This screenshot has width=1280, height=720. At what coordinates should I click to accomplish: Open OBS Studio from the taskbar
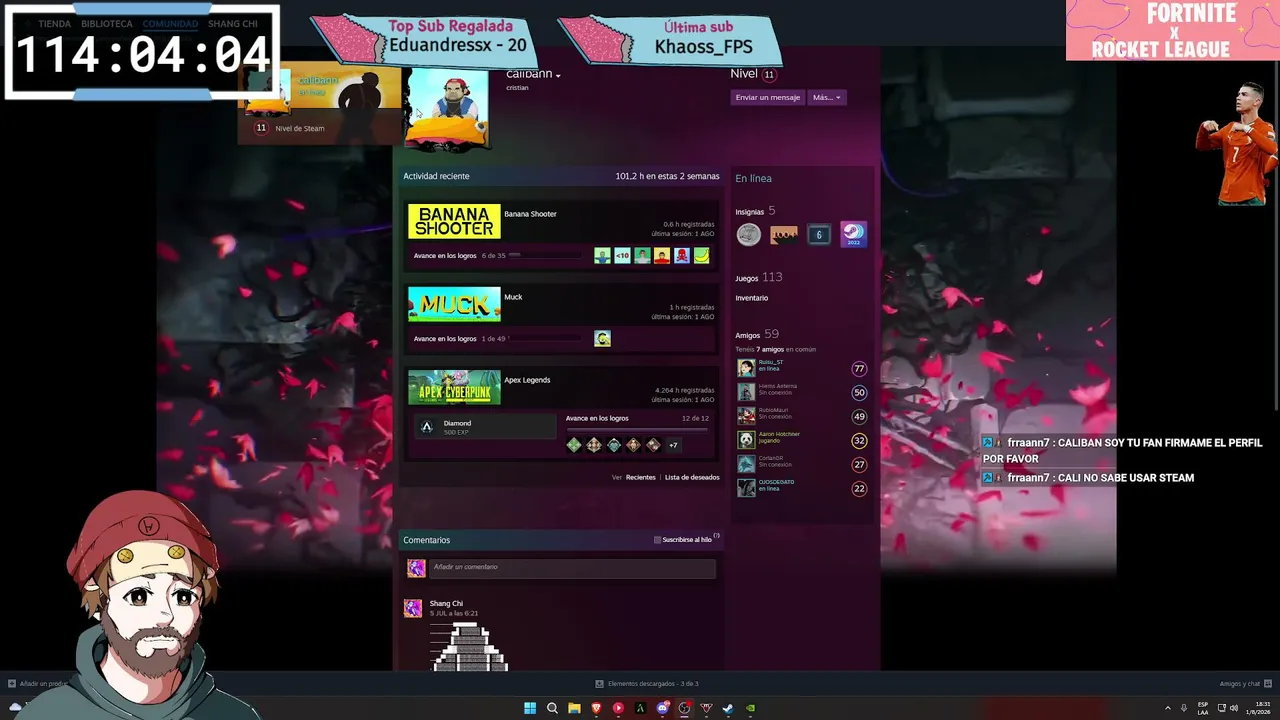click(684, 708)
